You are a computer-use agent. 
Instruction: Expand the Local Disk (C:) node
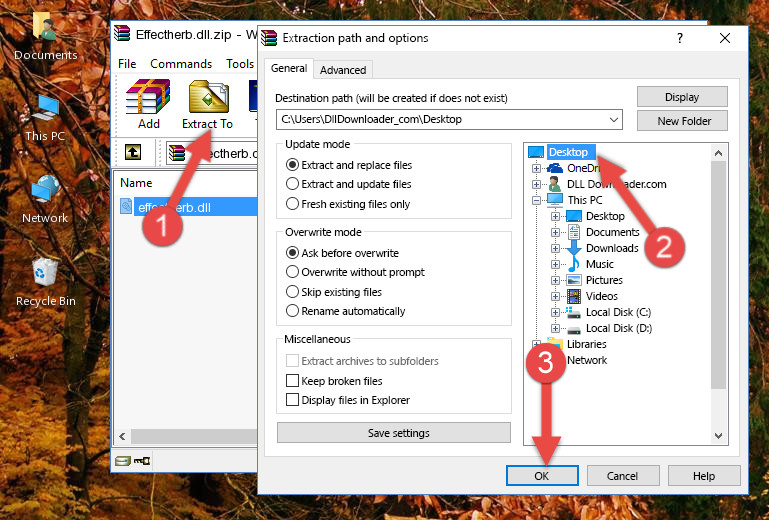[x=555, y=312]
